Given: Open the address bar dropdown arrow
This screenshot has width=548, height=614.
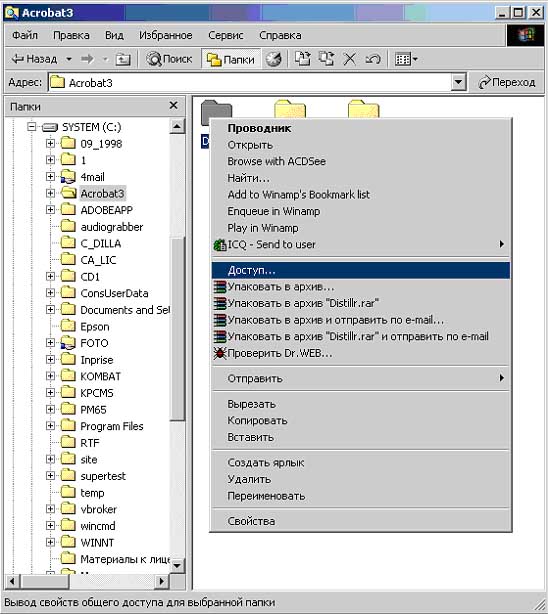Looking at the screenshot, I should point(458,83).
